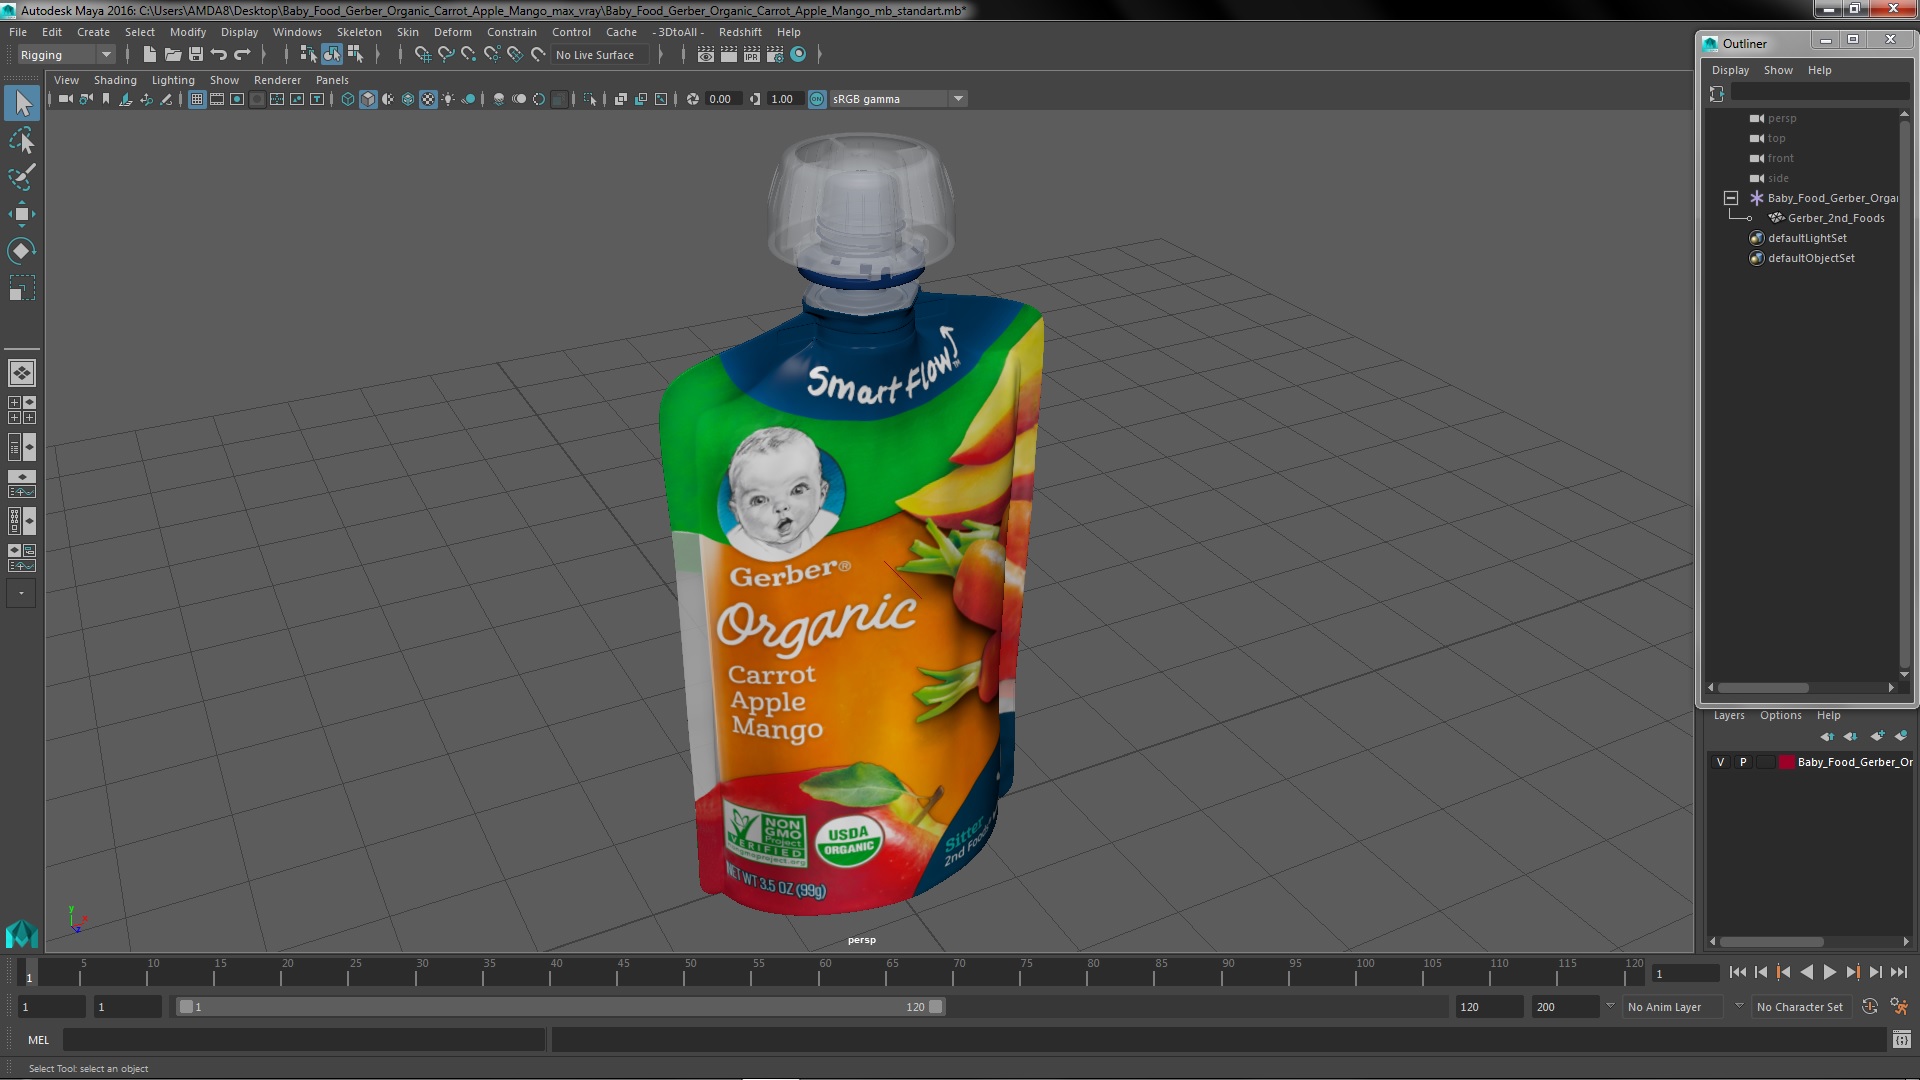Step forward one key

(x=1852, y=972)
